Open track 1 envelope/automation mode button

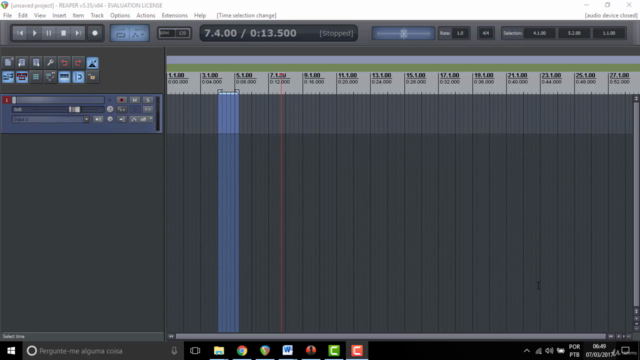(x=142, y=119)
